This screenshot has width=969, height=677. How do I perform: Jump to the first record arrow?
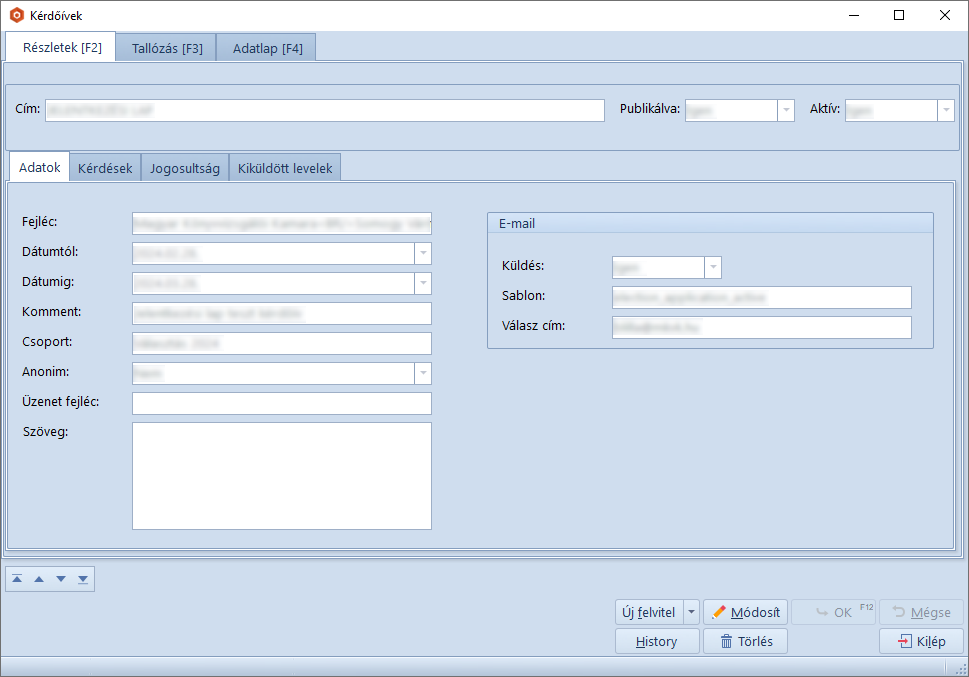point(17,579)
